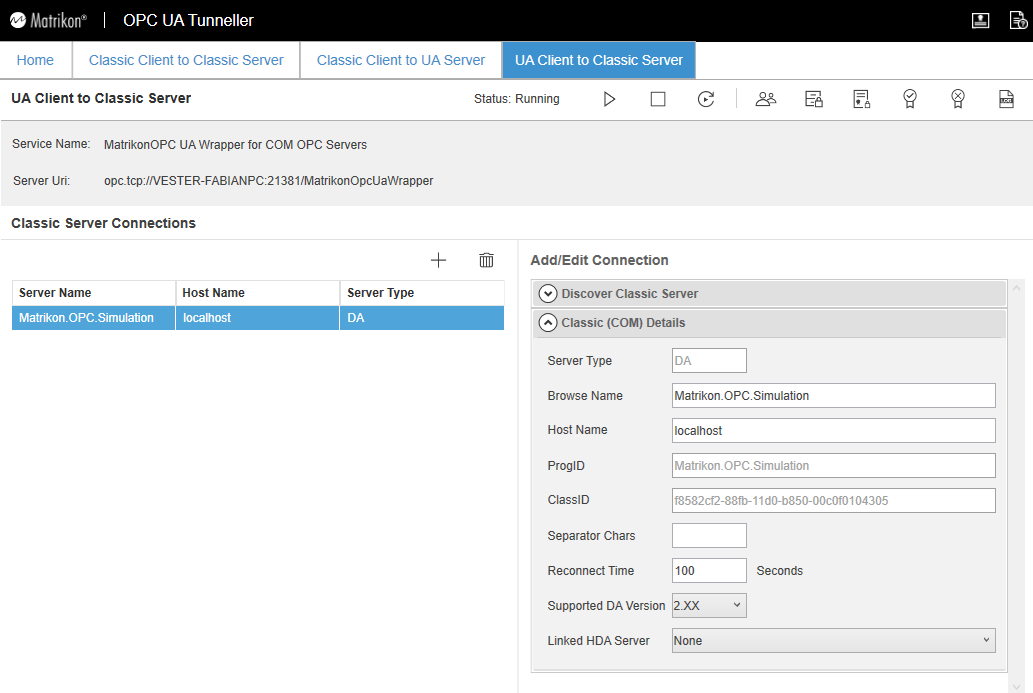Click scrollbar up arrow in edit panel
This screenshot has width=1033, height=693.
[1017, 288]
